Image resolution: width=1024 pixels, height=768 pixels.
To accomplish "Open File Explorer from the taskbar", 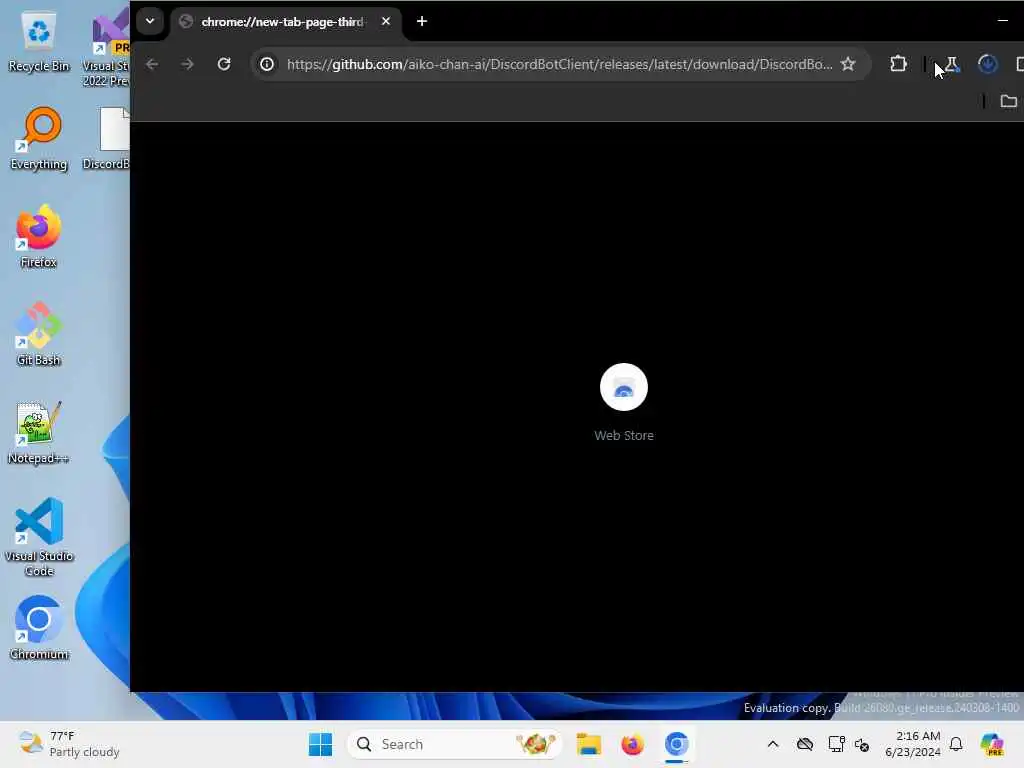I will click(x=588, y=744).
